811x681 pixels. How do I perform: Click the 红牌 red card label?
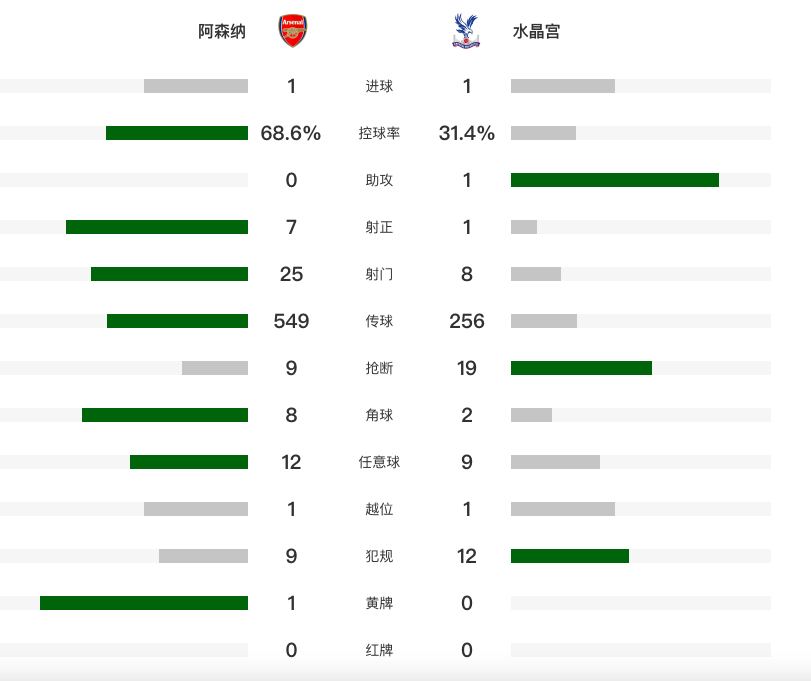(379, 651)
